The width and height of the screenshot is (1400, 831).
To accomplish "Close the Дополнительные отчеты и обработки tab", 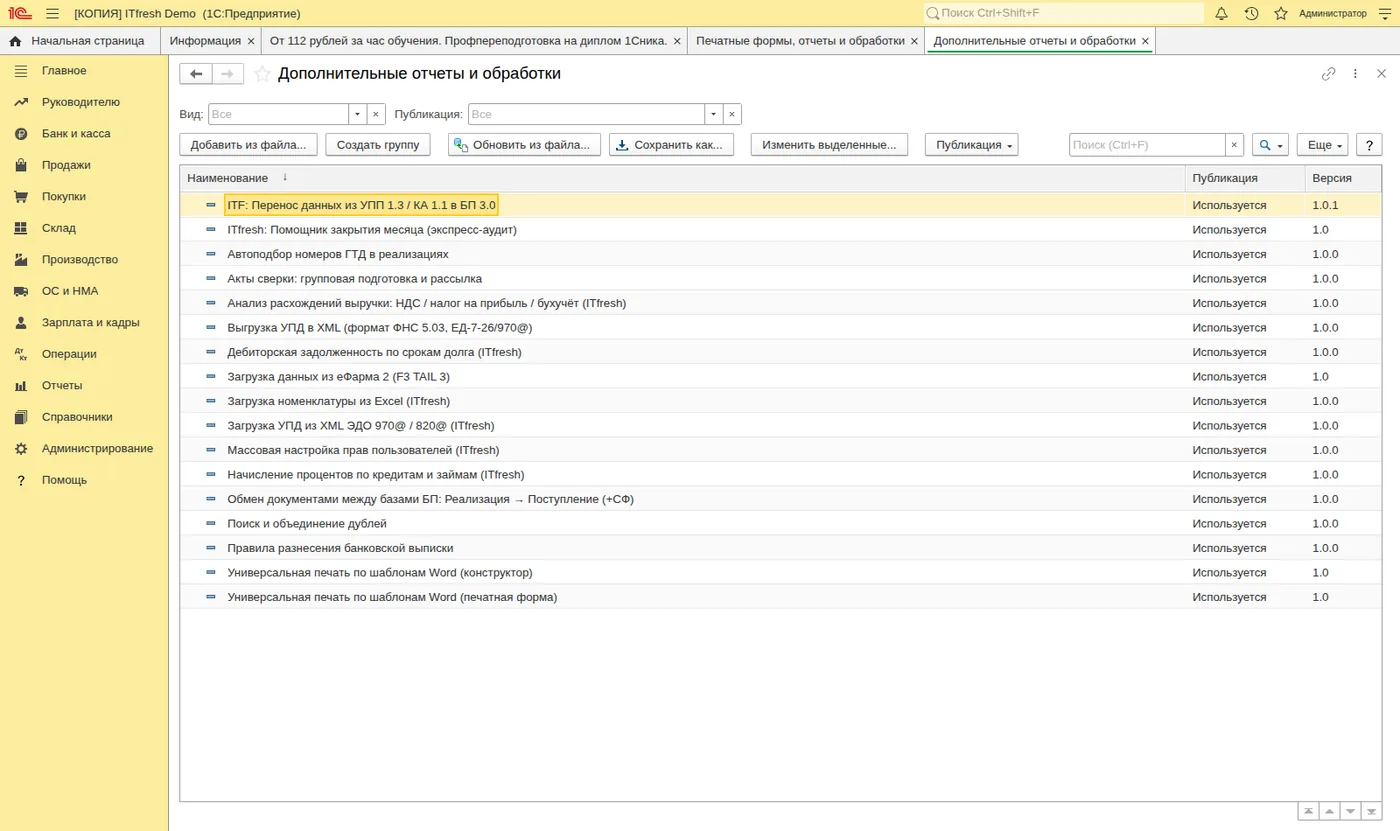I will click(1146, 41).
